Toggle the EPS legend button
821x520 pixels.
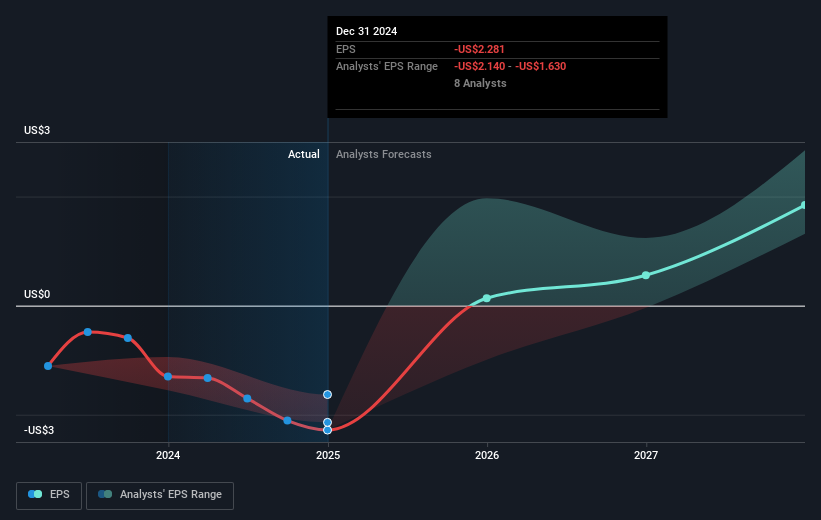point(49,495)
